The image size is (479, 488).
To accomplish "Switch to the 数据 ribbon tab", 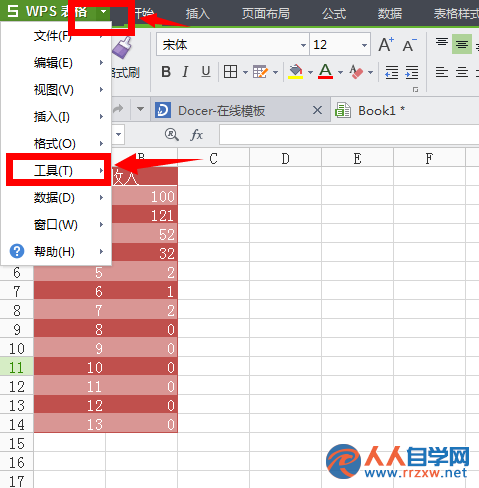I will (x=390, y=14).
